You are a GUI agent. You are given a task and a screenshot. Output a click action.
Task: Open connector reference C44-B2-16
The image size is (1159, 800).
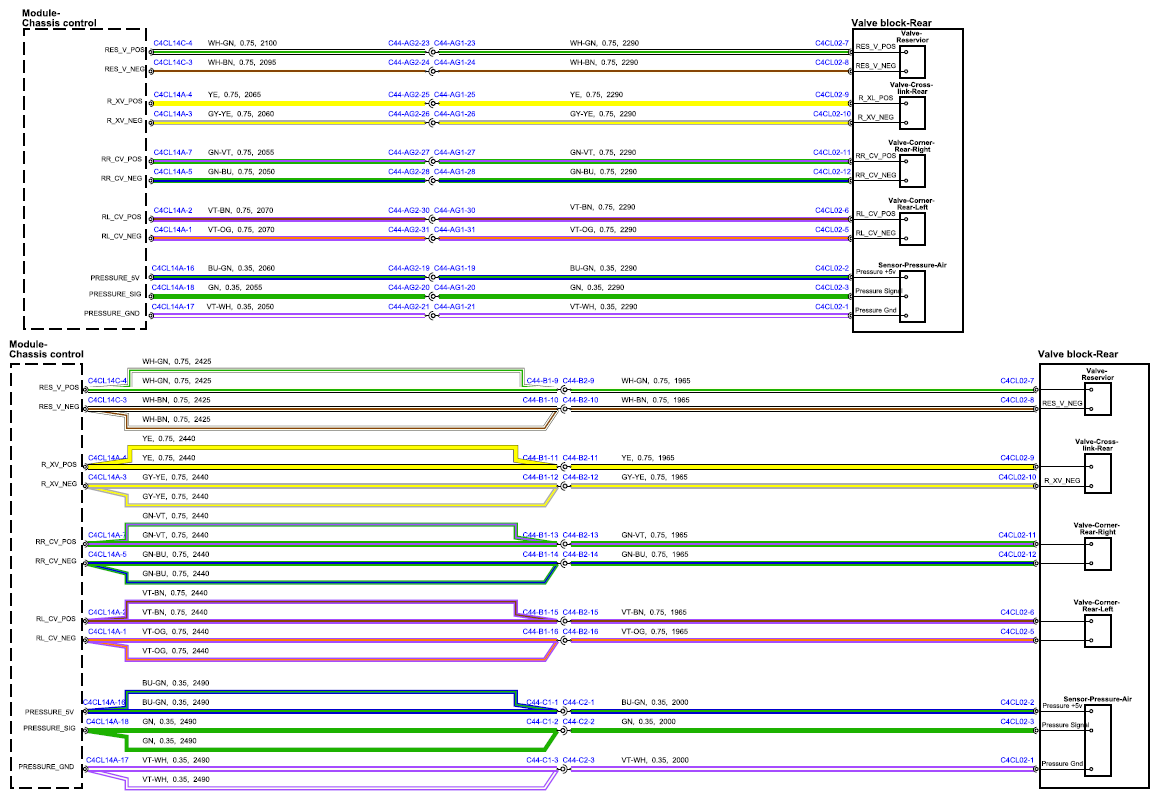click(x=580, y=632)
